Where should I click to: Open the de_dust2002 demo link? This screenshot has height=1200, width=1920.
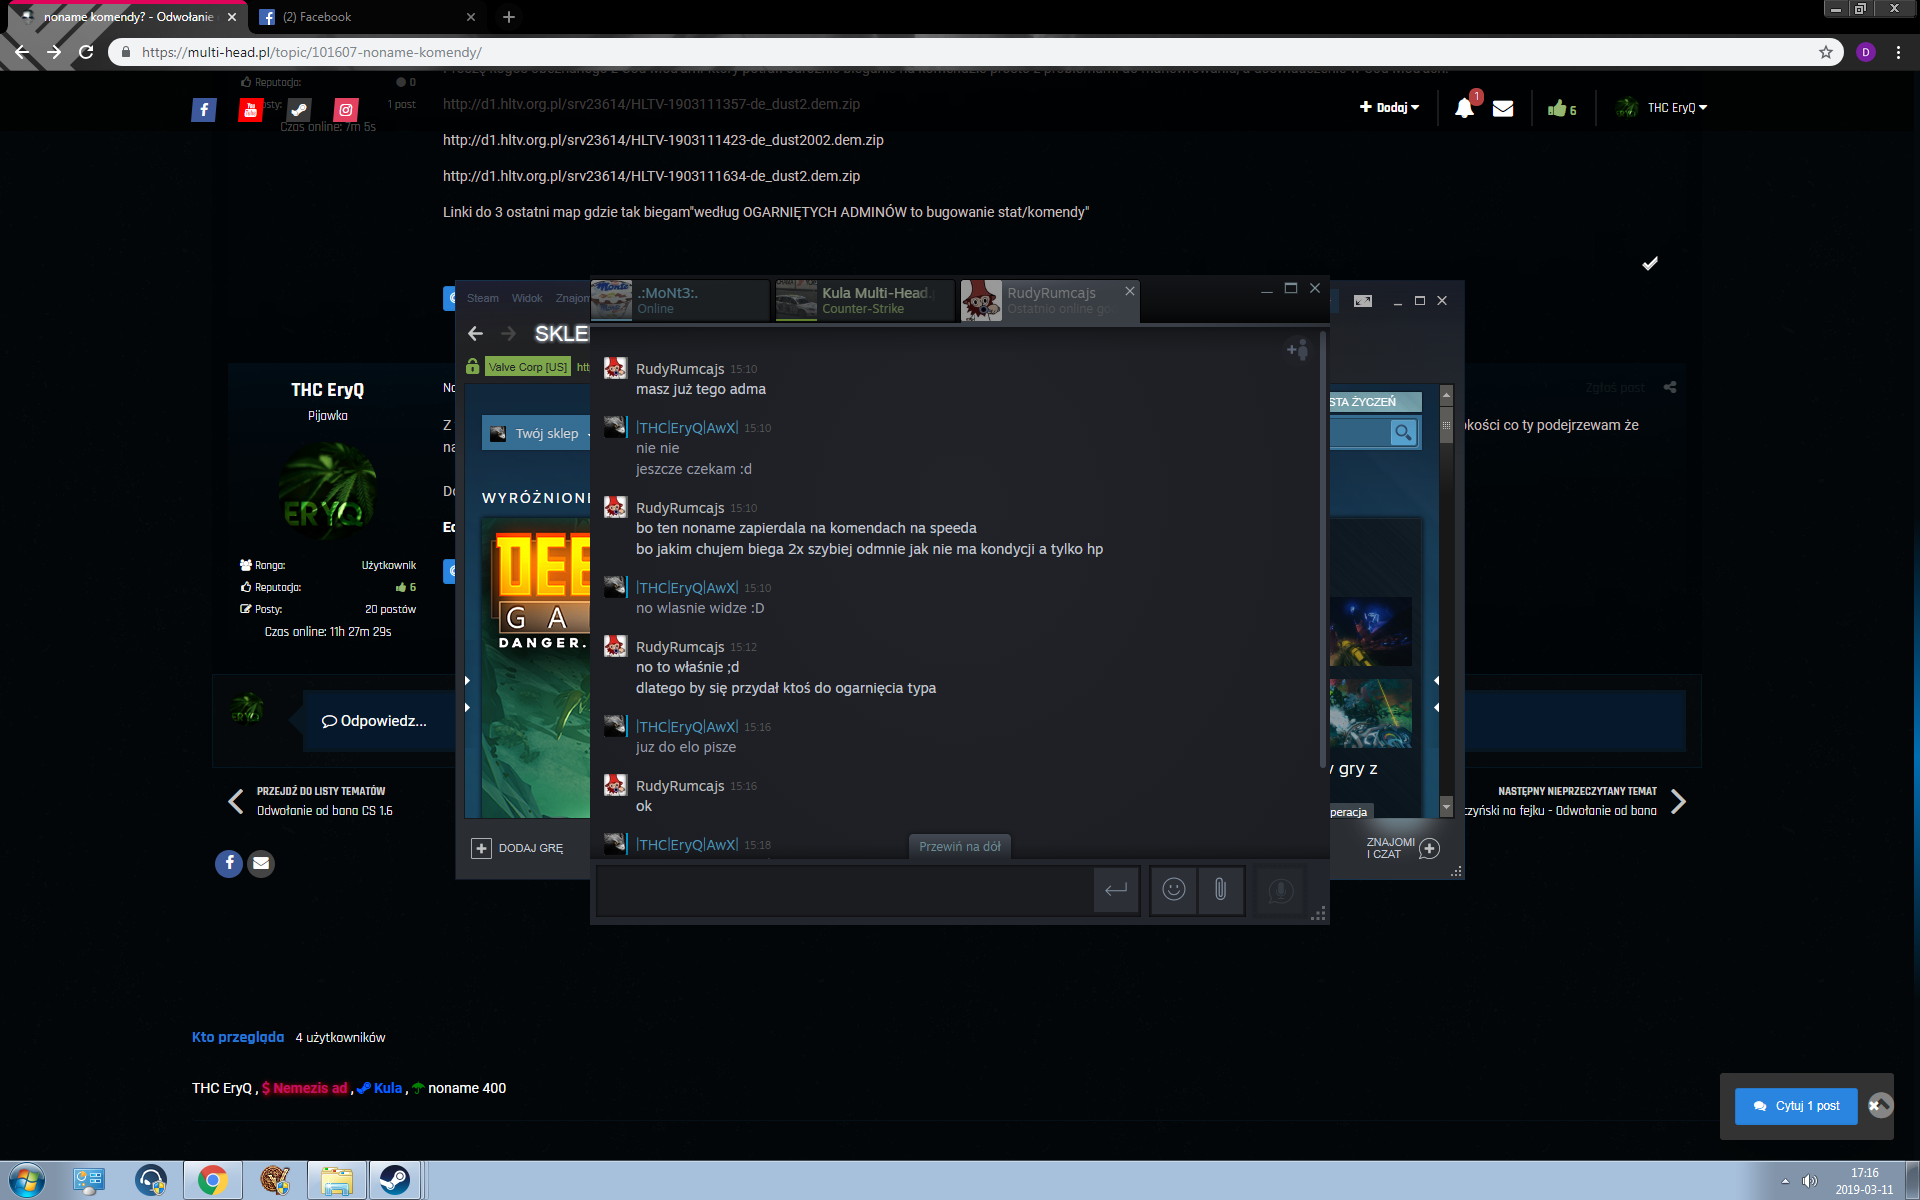pyautogui.click(x=663, y=140)
